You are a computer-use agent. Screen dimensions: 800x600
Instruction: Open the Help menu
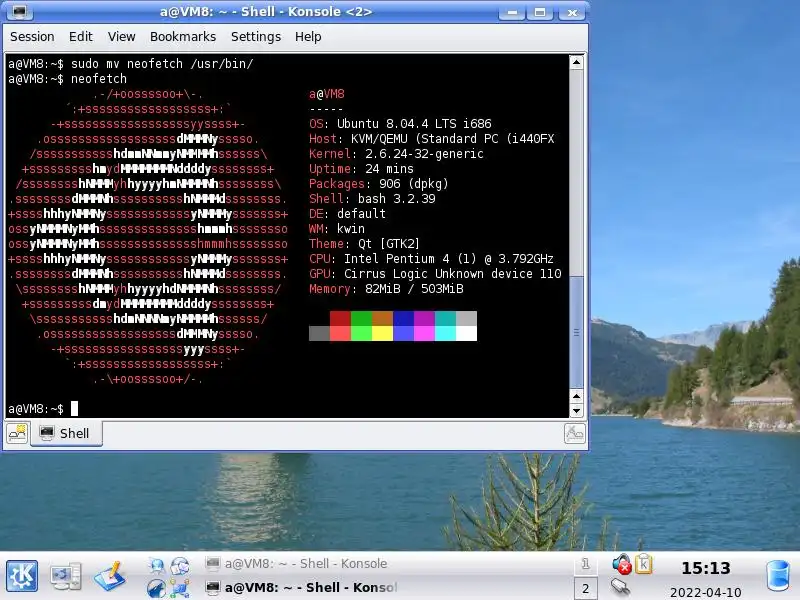point(308,37)
